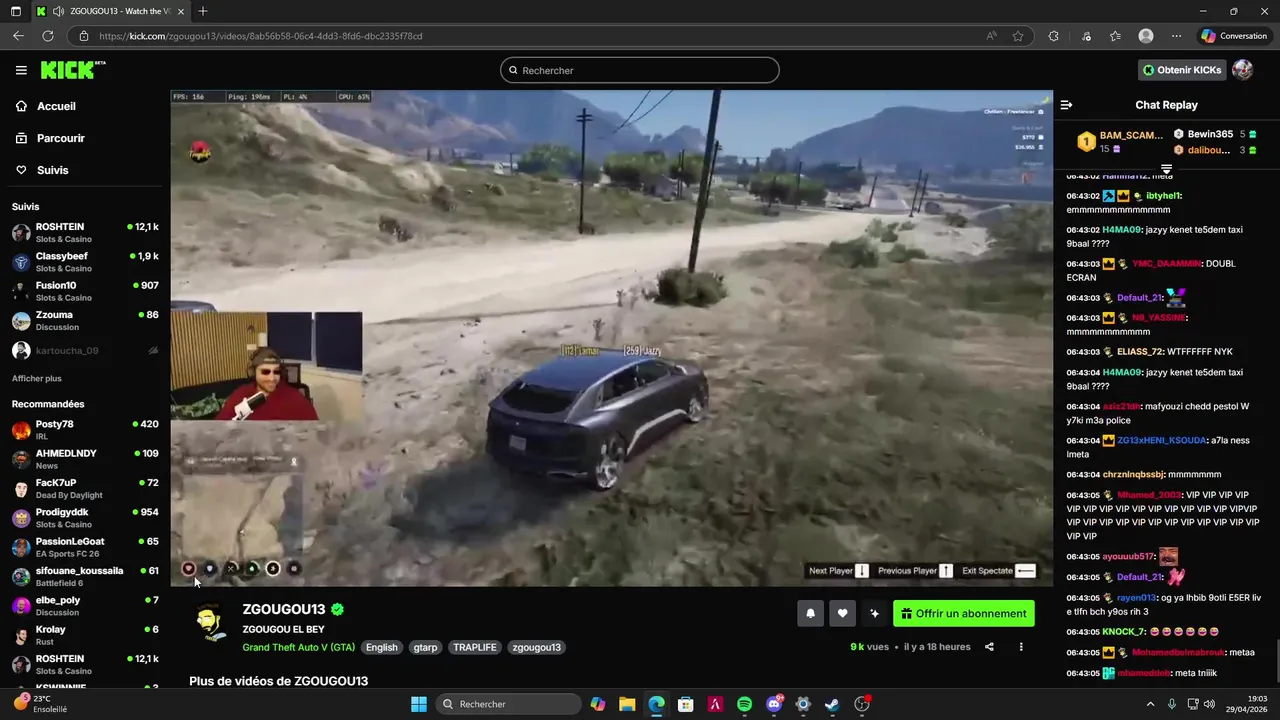1280x720 pixels.
Task: Open Spotify from the taskbar
Action: point(744,704)
